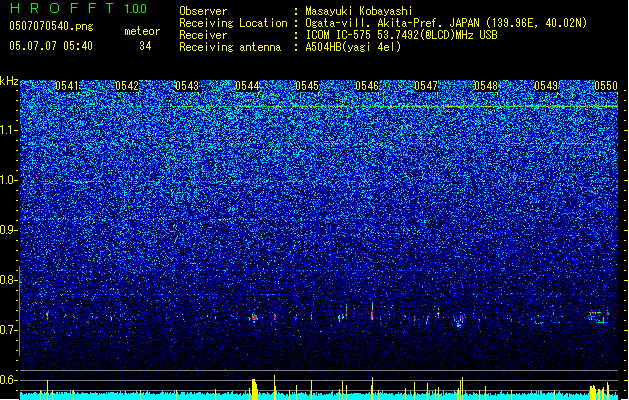Click the Receiving Location label
Screen dimensions: 629x400
233,23
